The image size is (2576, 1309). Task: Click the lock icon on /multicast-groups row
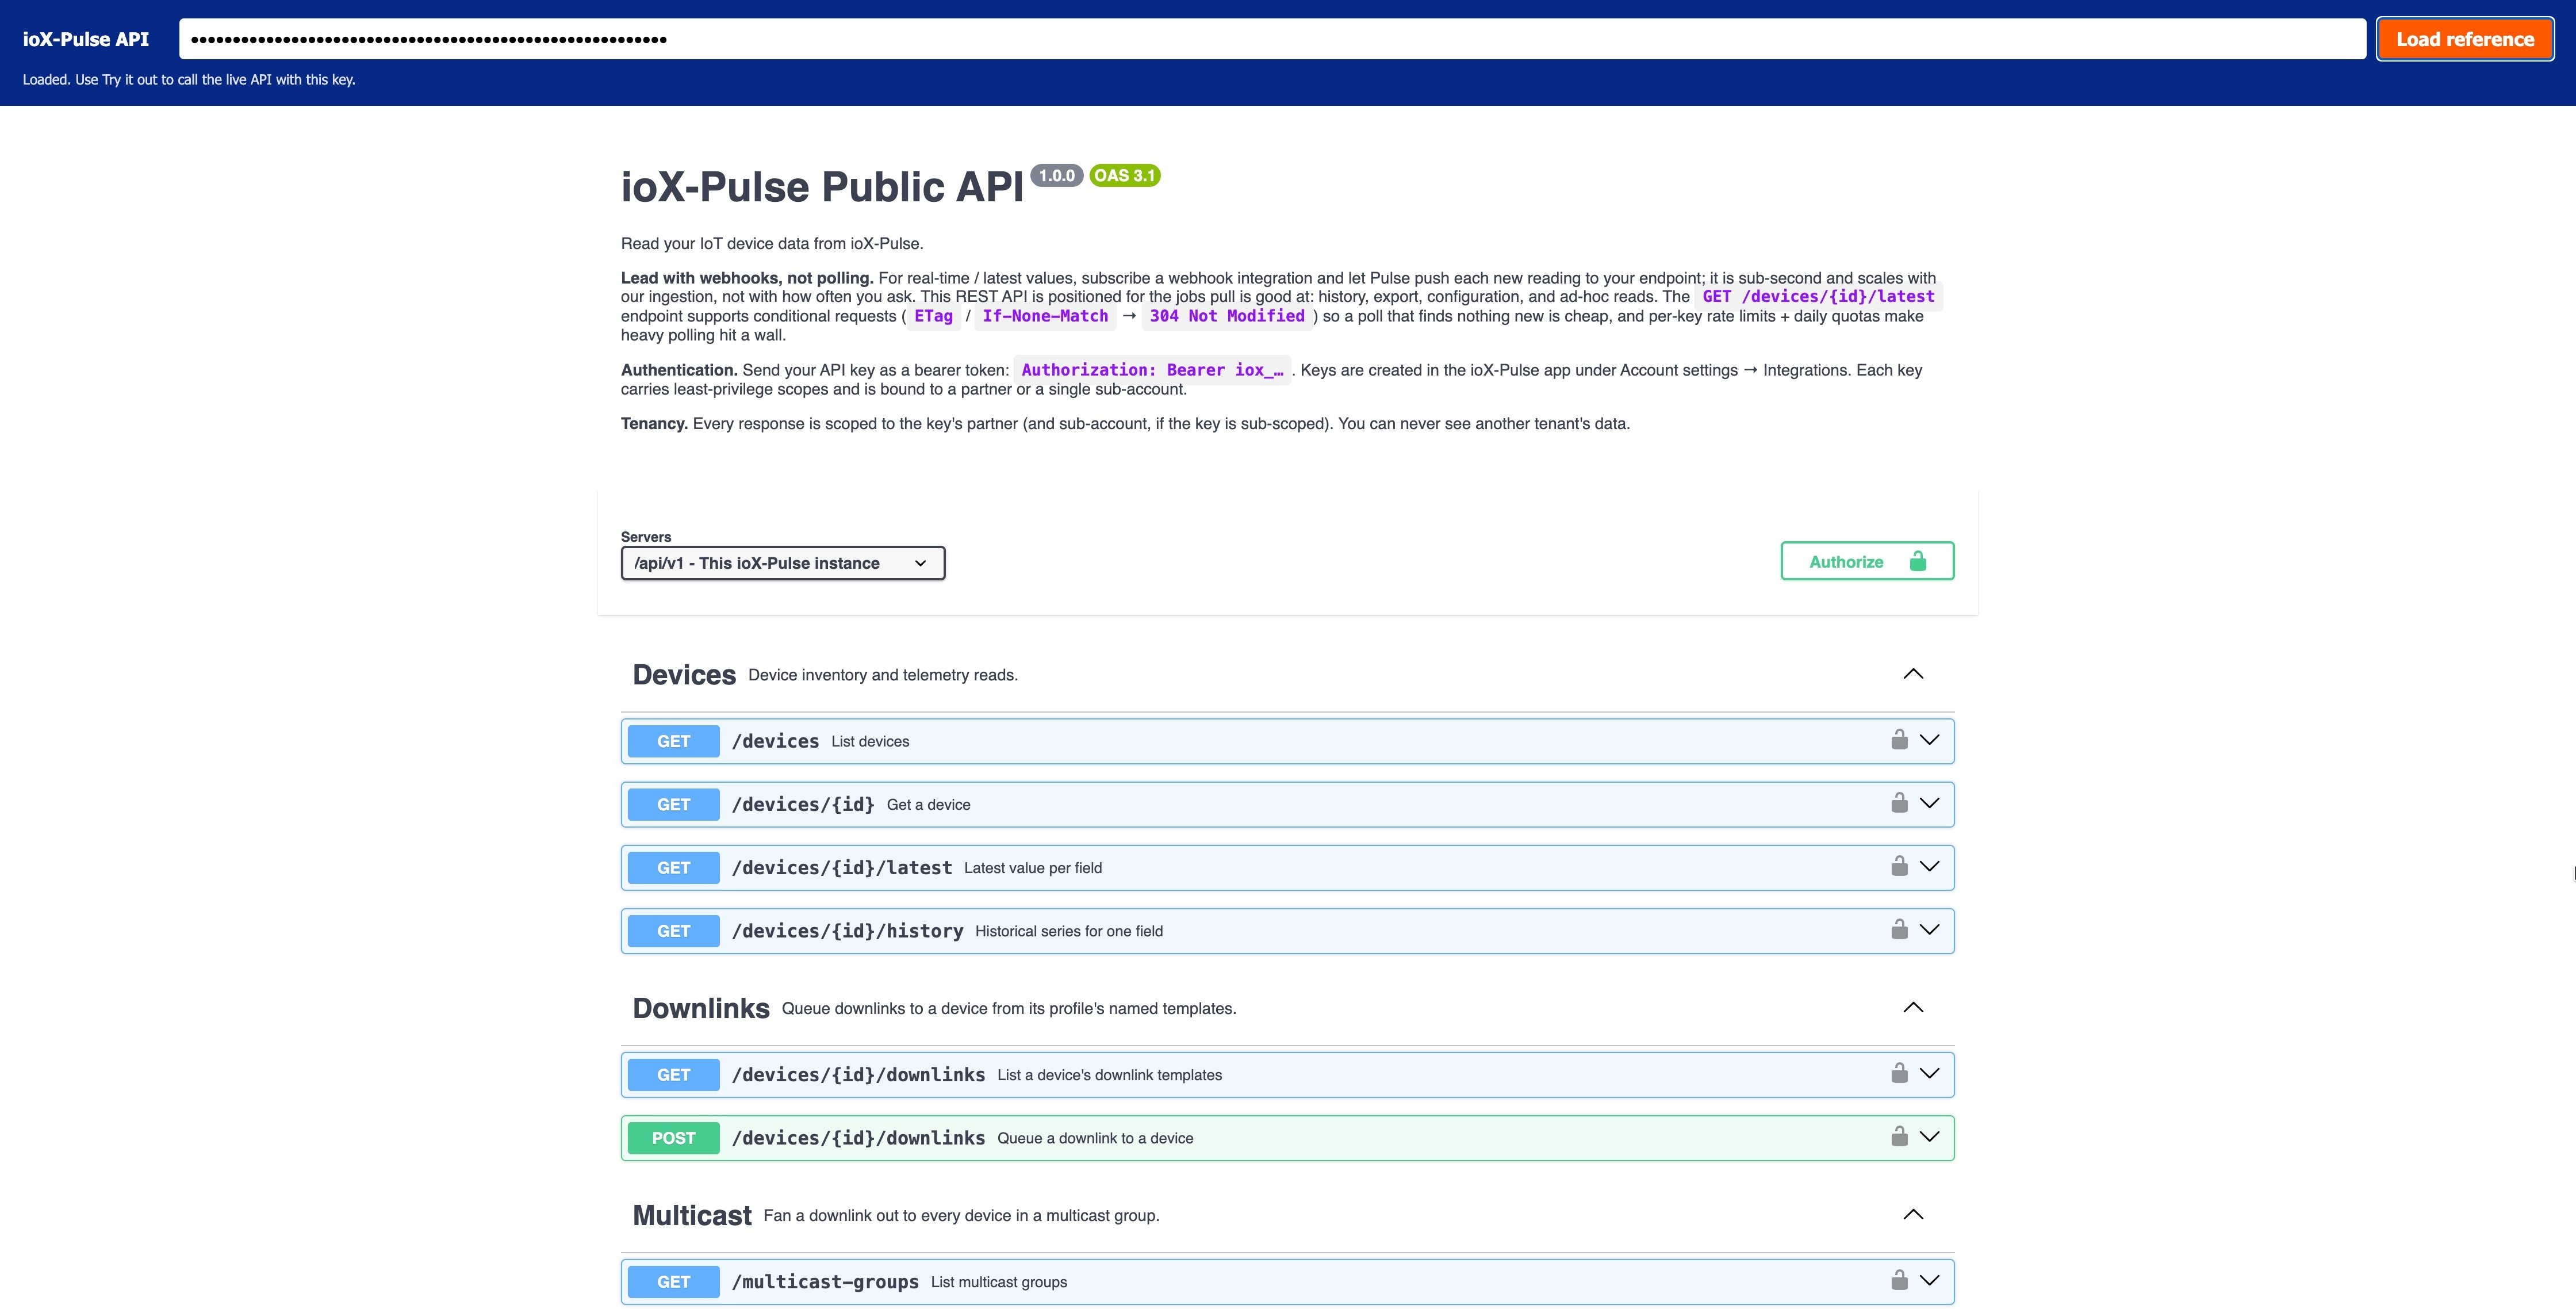coord(1899,1280)
